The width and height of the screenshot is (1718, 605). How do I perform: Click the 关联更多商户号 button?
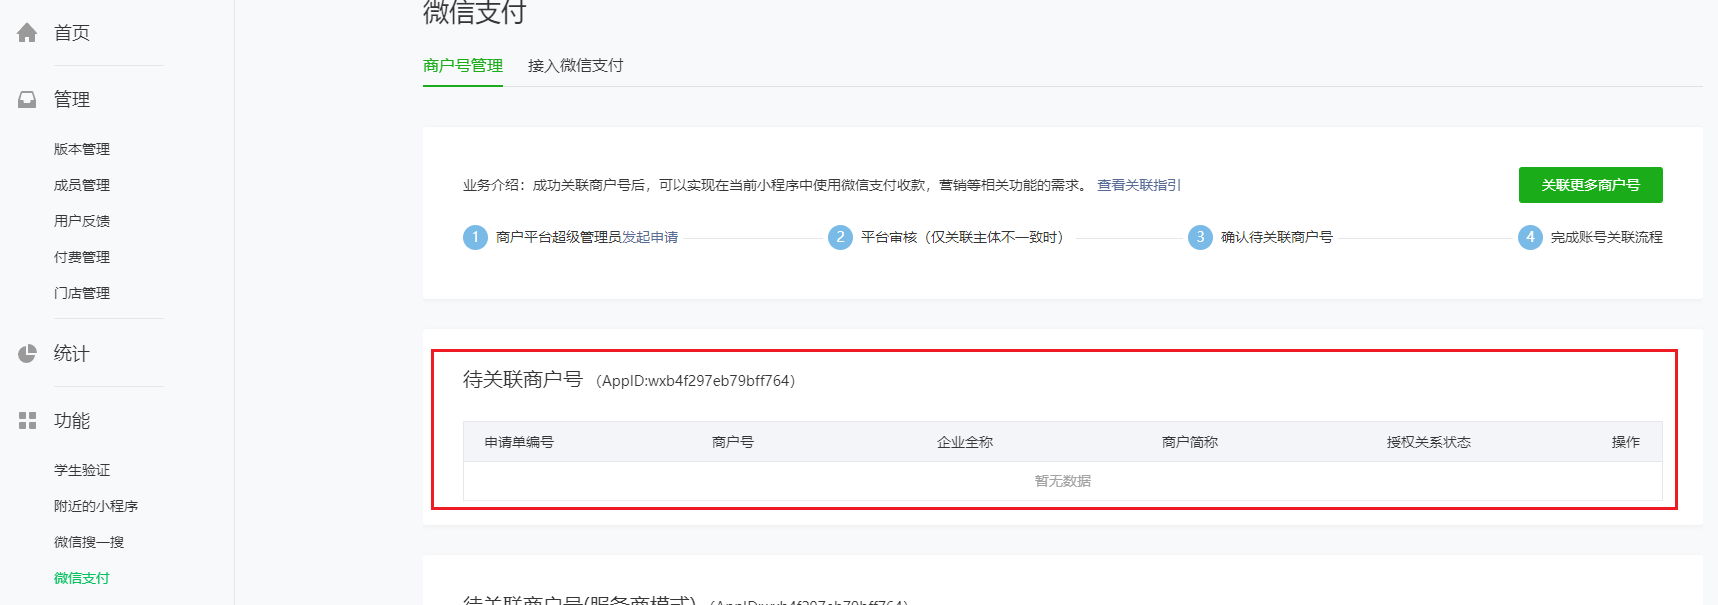click(x=1591, y=185)
